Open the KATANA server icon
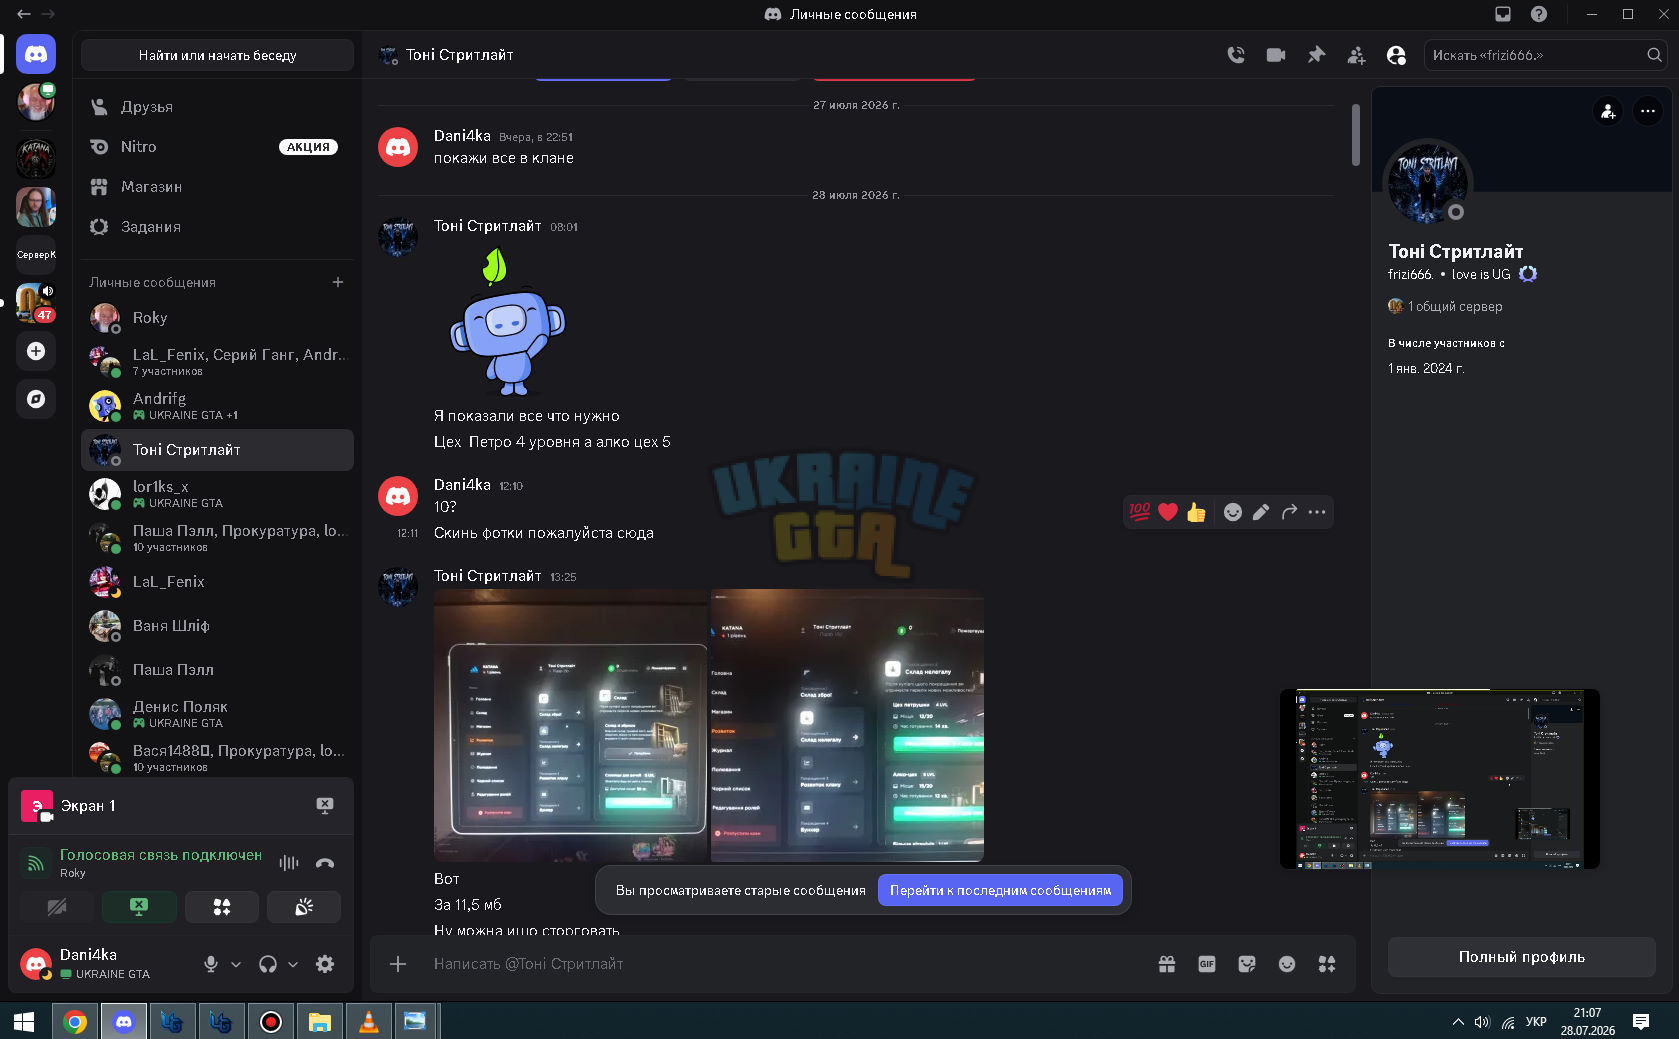 36,158
